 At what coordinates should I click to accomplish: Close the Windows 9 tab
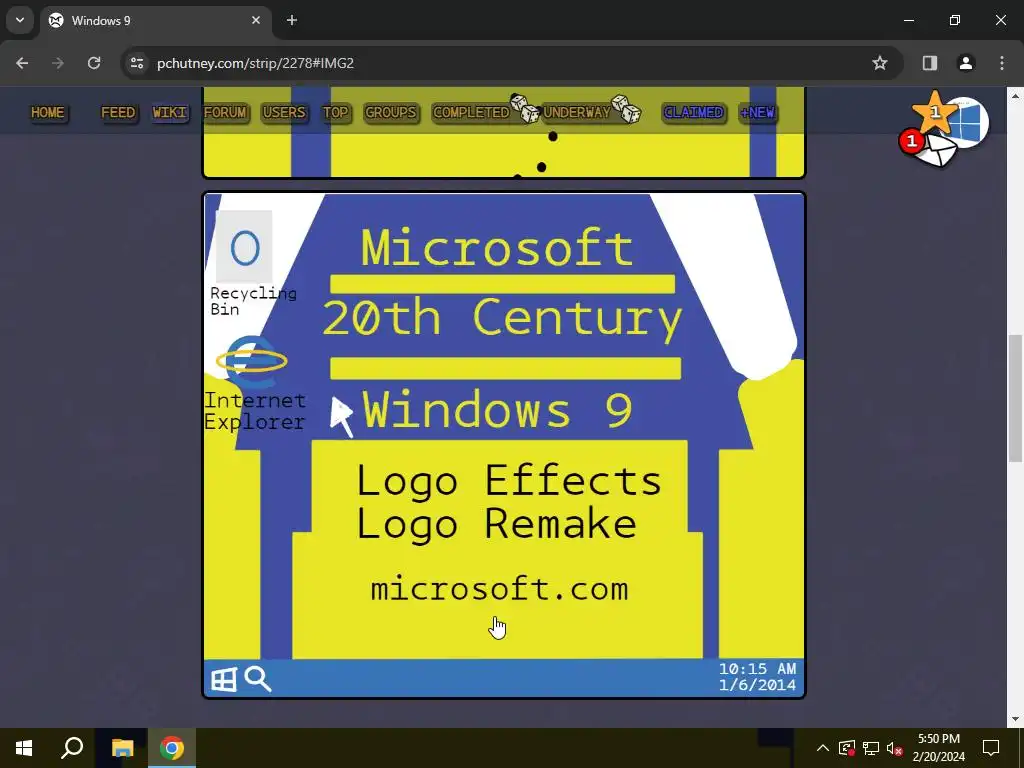[256, 20]
